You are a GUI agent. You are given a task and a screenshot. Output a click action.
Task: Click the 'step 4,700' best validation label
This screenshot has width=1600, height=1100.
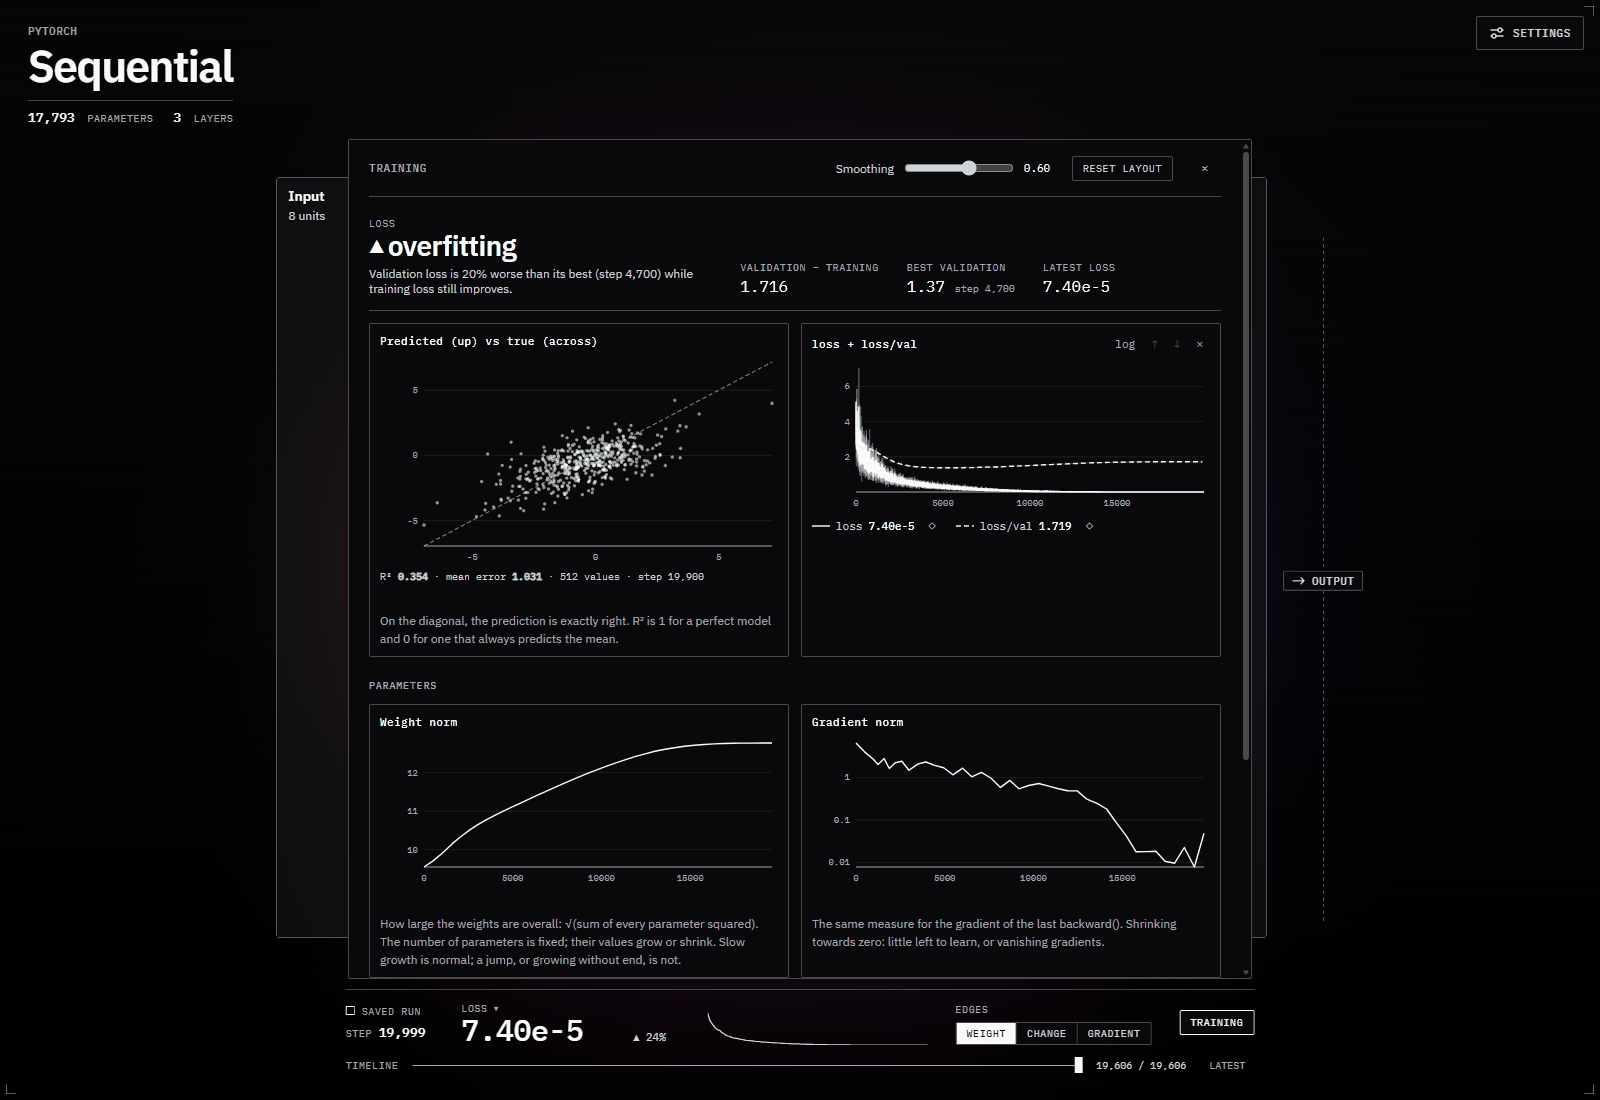pyautogui.click(x=984, y=289)
